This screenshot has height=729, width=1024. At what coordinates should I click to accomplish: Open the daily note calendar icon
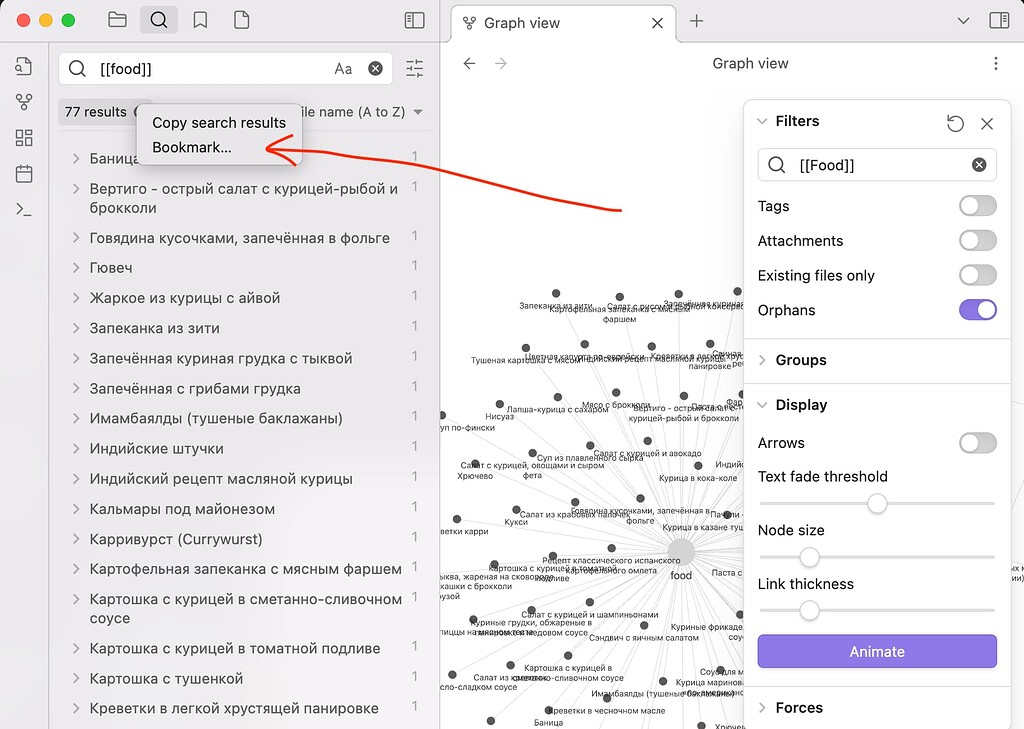tap(24, 173)
